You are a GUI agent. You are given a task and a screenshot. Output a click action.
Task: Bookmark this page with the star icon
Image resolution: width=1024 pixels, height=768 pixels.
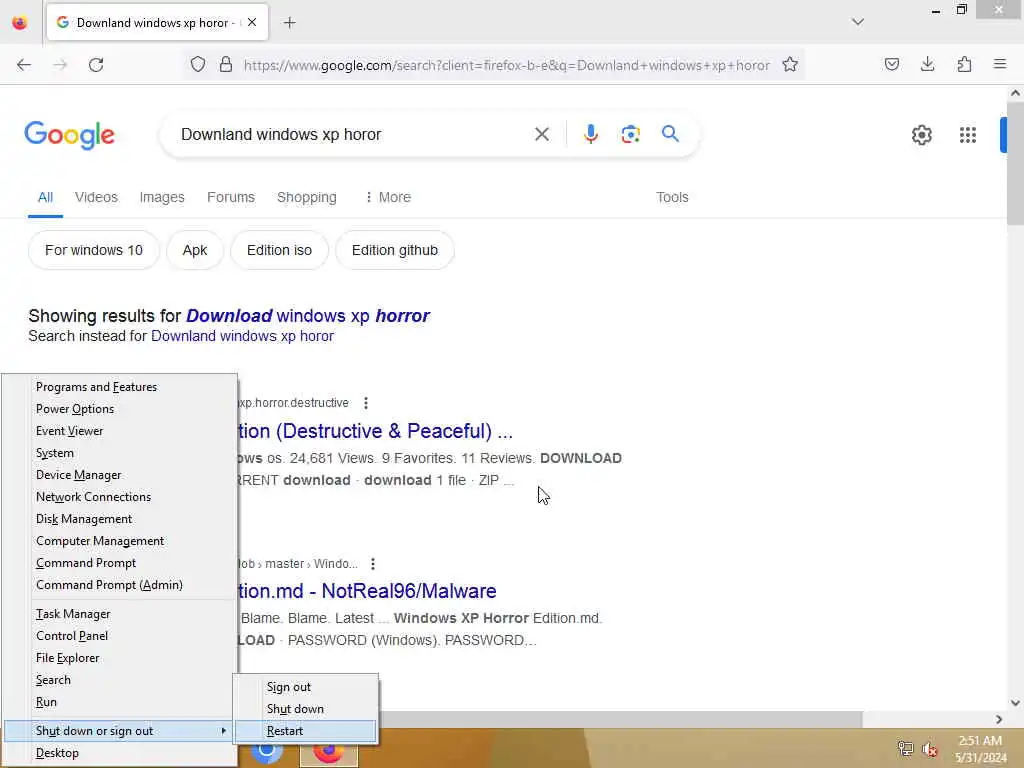point(790,65)
